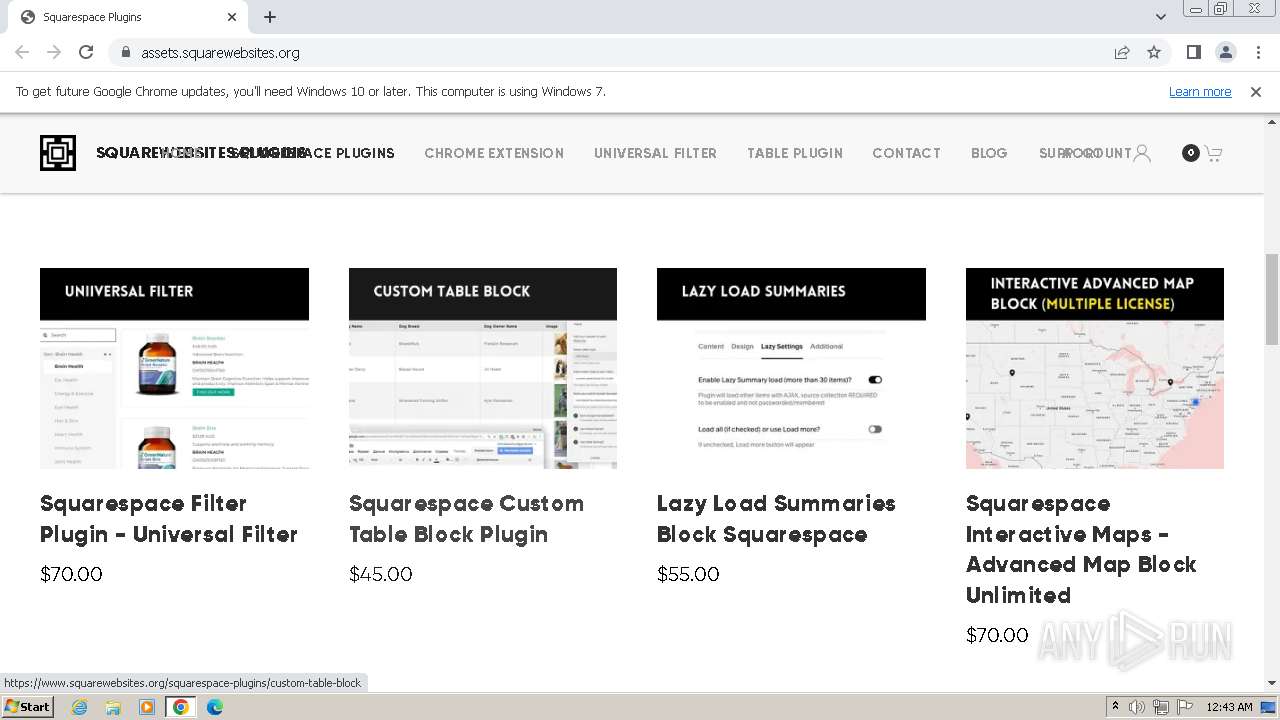Open the Windows Start menu
Screen dimensions: 1280x720
(27, 706)
